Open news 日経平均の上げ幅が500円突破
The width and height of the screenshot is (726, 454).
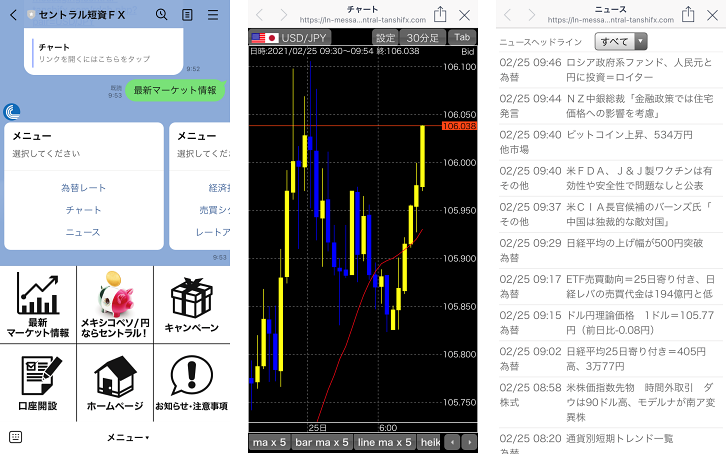[x=611, y=250]
